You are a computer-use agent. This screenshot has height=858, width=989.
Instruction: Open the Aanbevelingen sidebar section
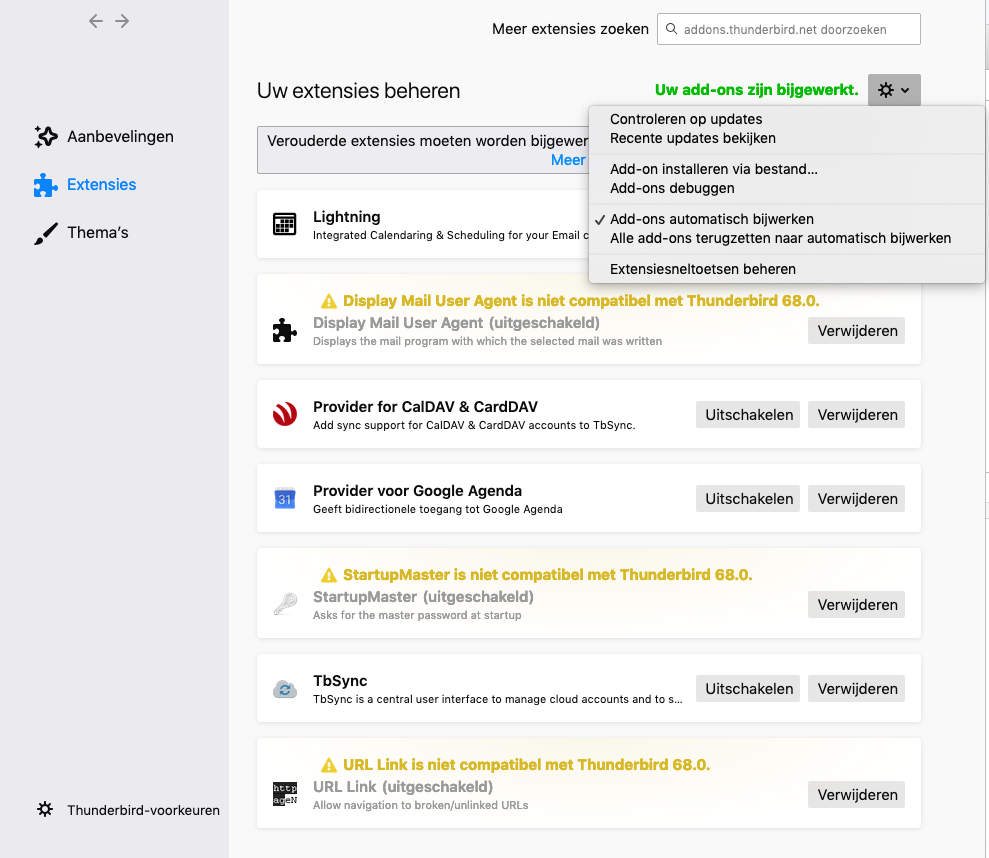point(120,136)
